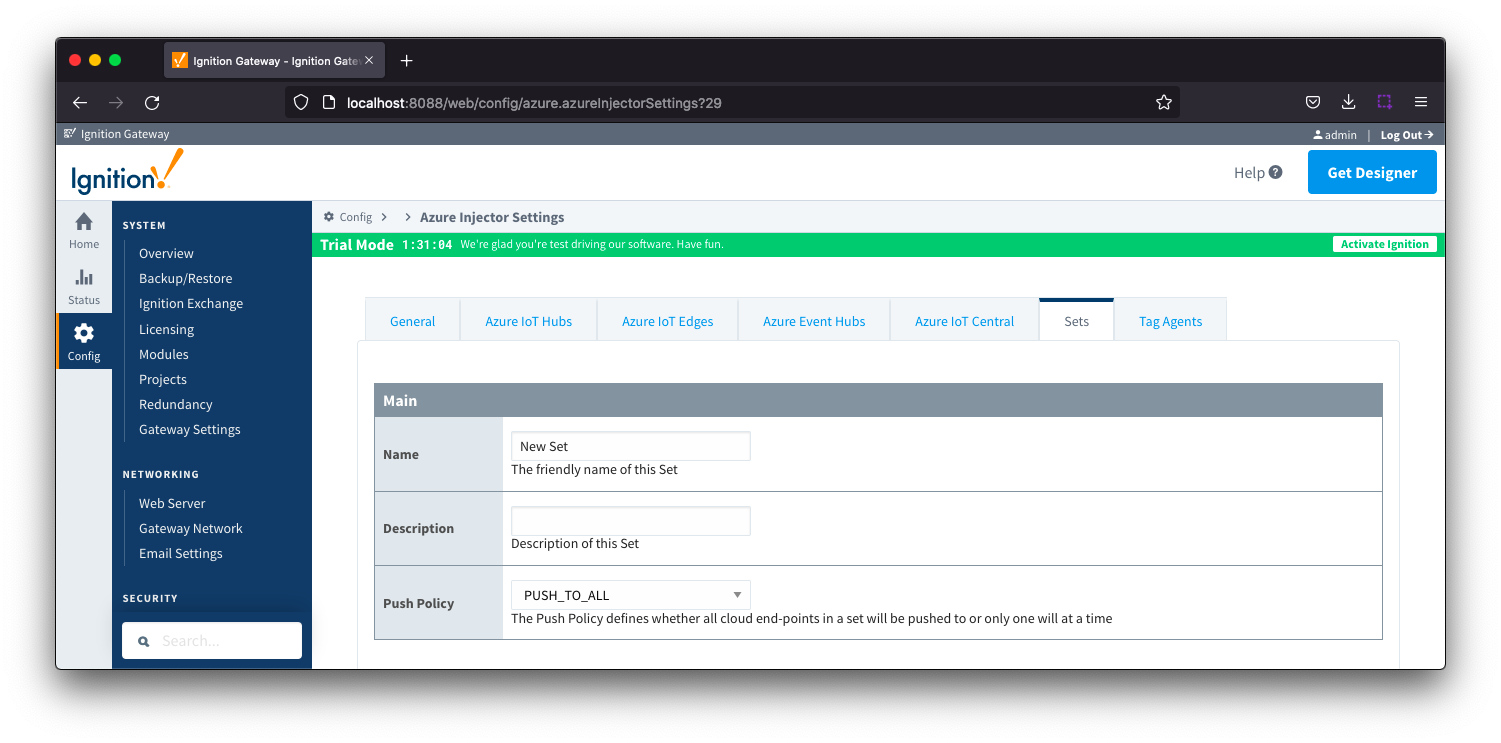Click the Get Designer button
The image size is (1501, 743).
(x=1371, y=172)
